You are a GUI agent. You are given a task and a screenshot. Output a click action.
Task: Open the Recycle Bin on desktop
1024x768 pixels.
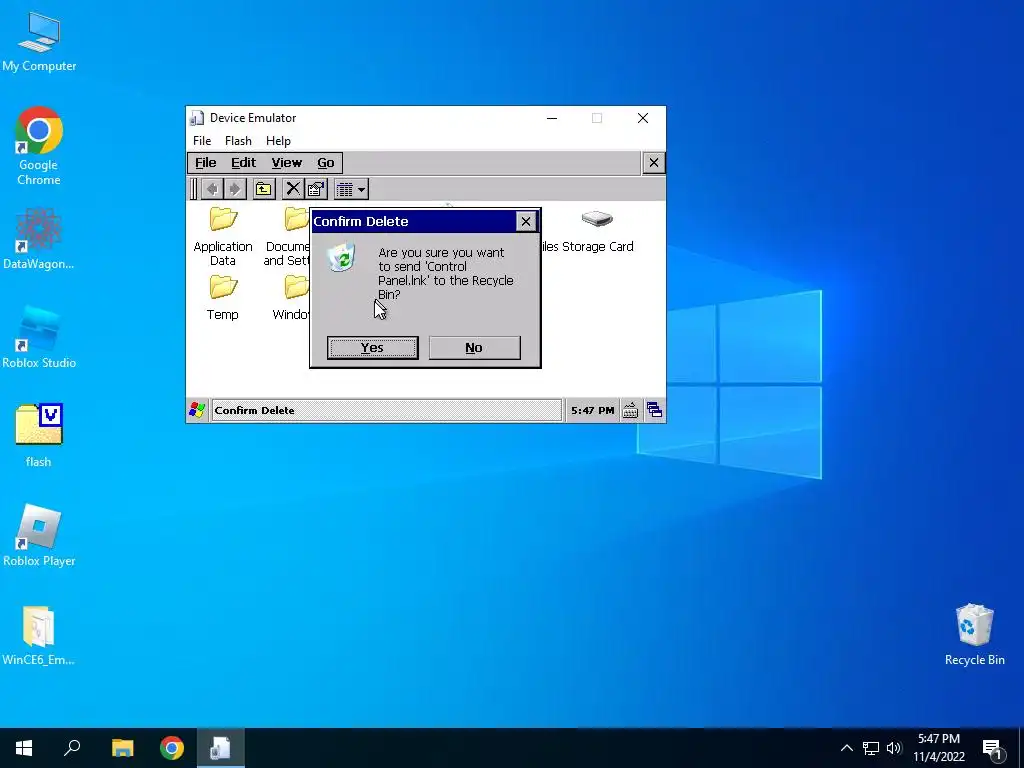[x=974, y=635]
